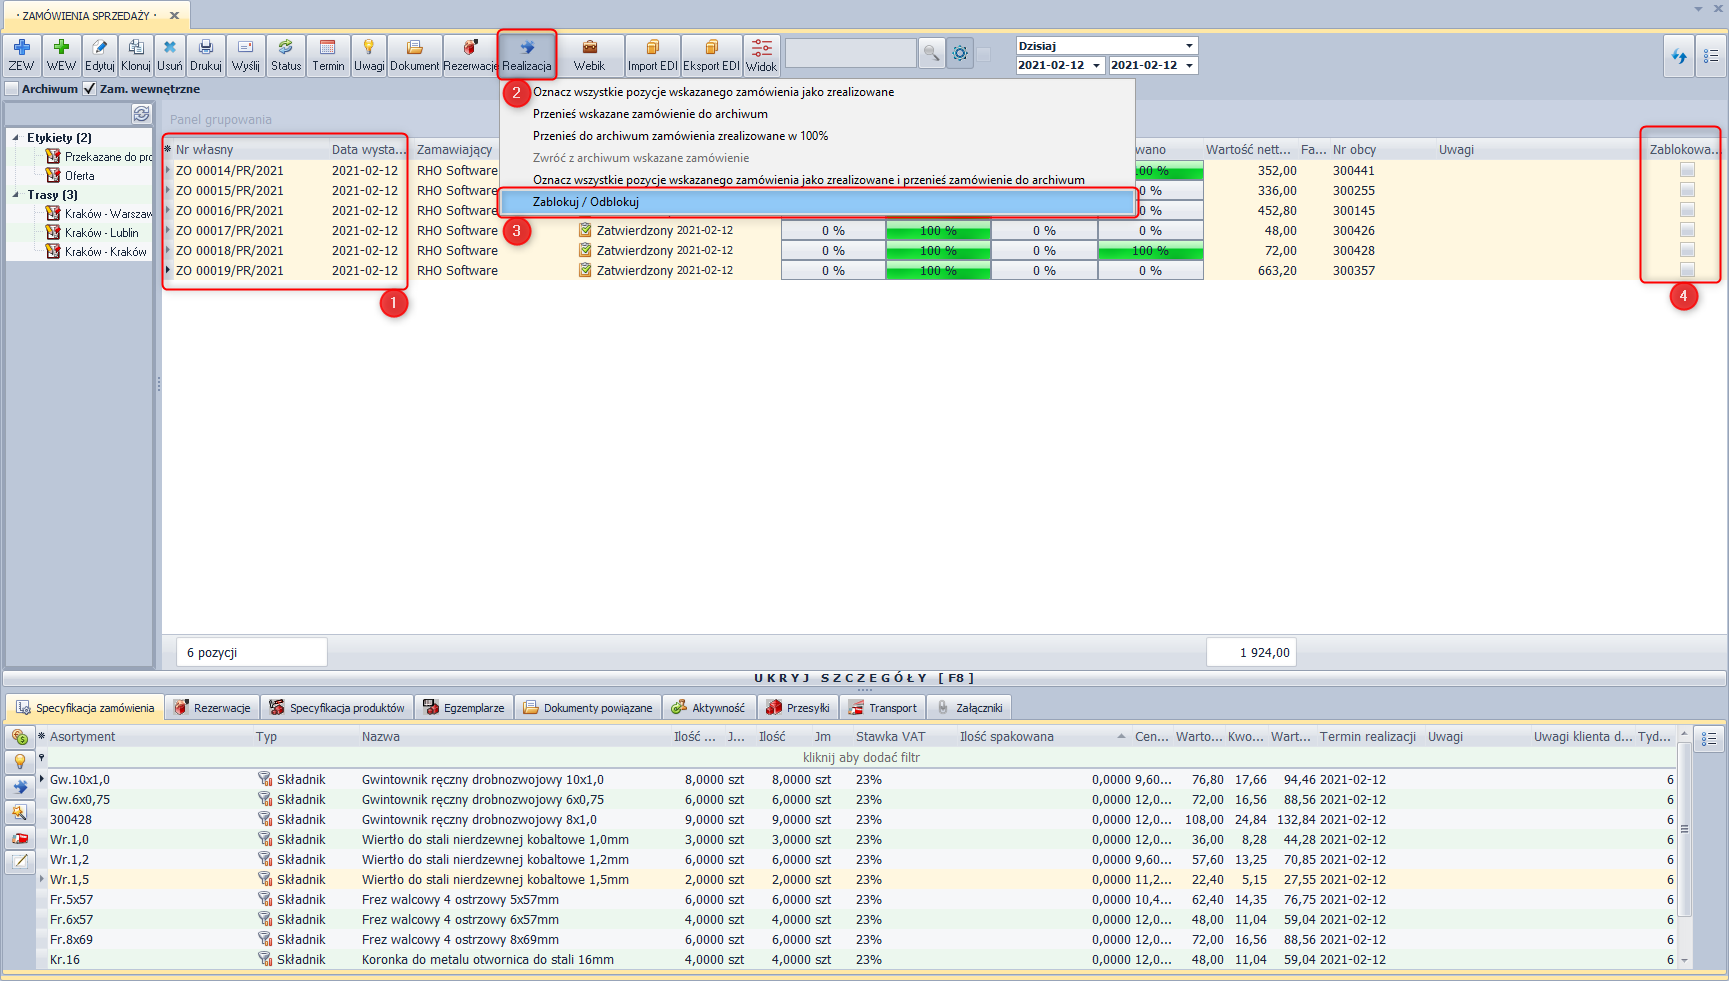Select Zablokuj / Odblokuj menu entry
This screenshot has height=981, width=1729.
(x=586, y=202)
